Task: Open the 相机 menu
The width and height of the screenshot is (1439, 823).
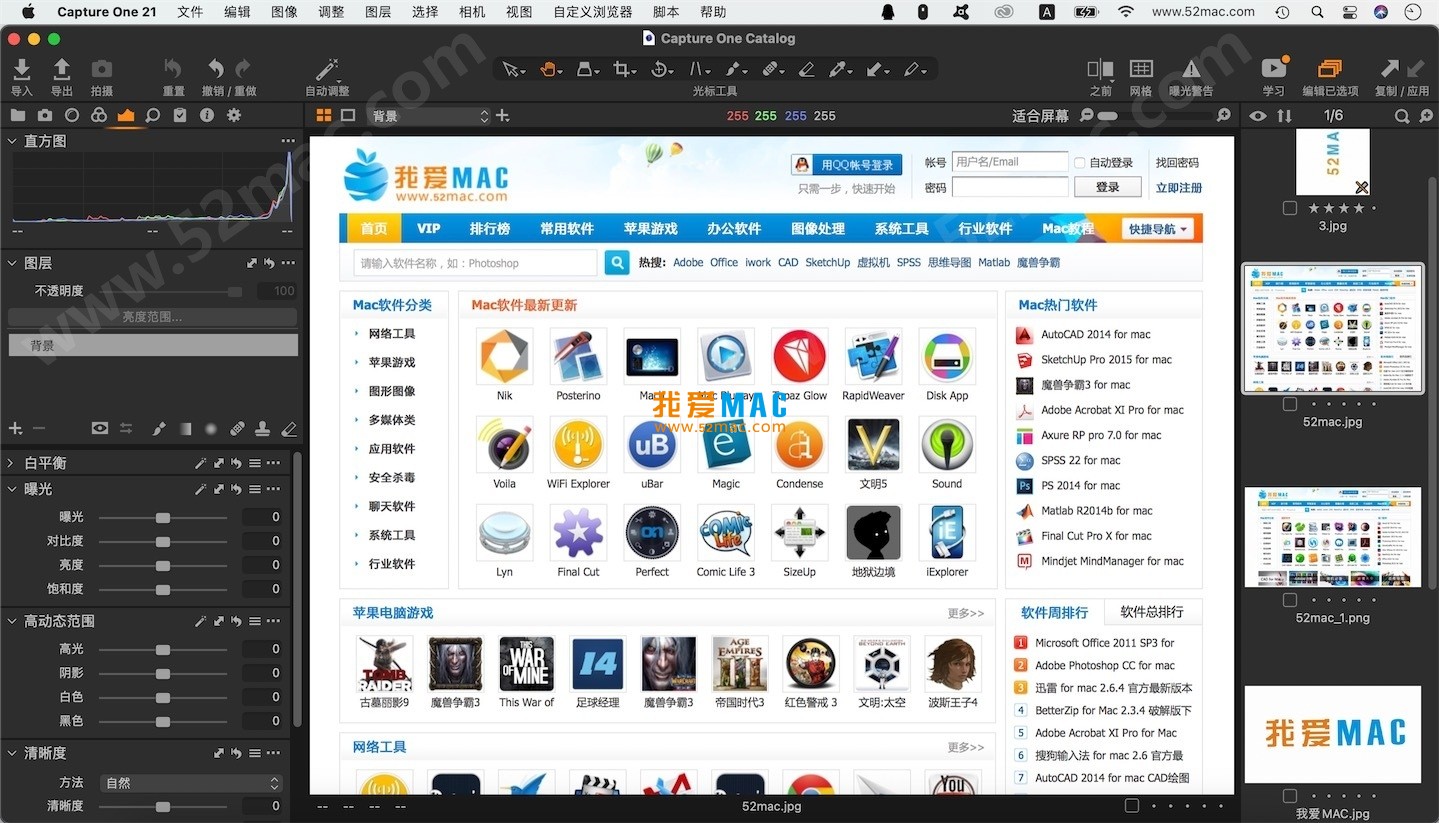Action: point(472,12)
